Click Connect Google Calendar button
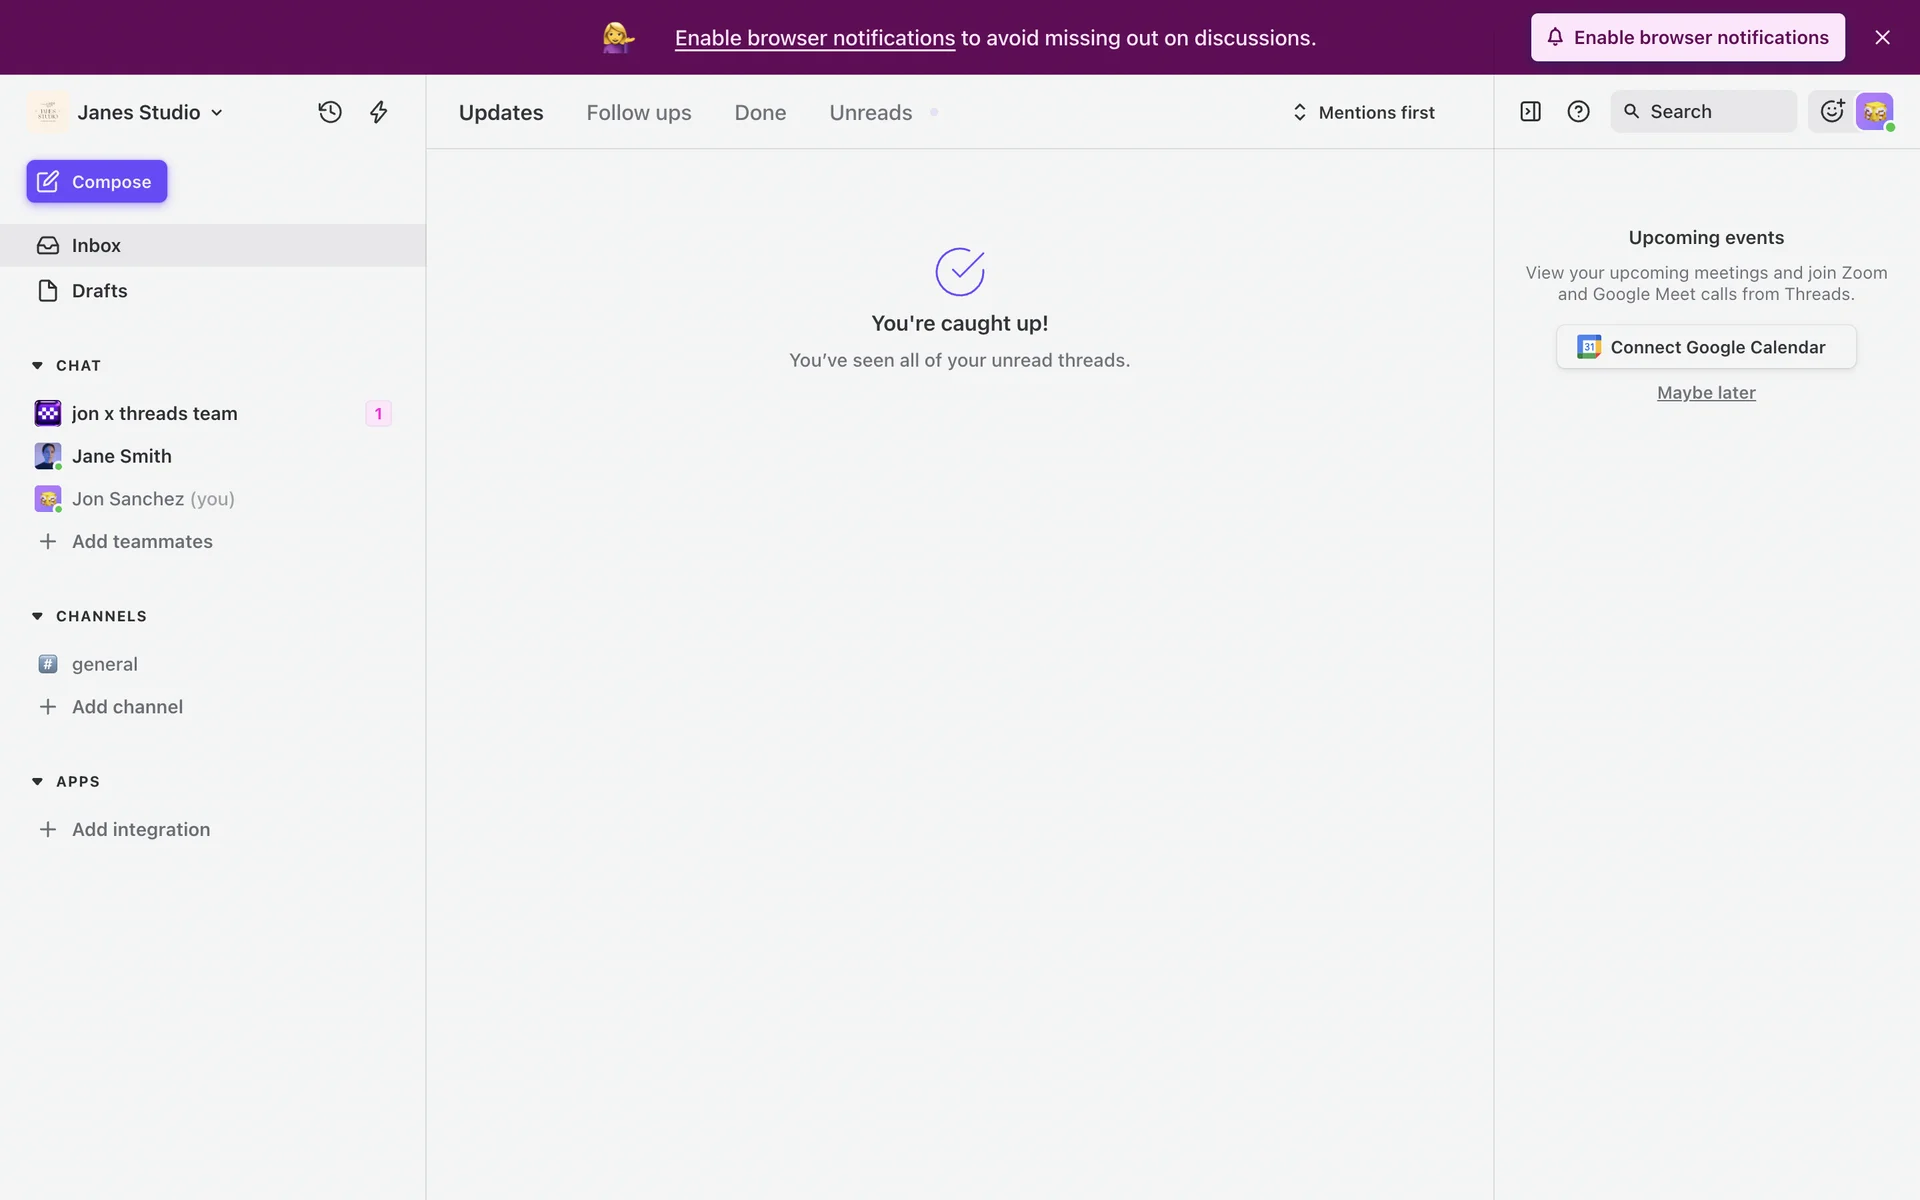 tap(1705, 347)
